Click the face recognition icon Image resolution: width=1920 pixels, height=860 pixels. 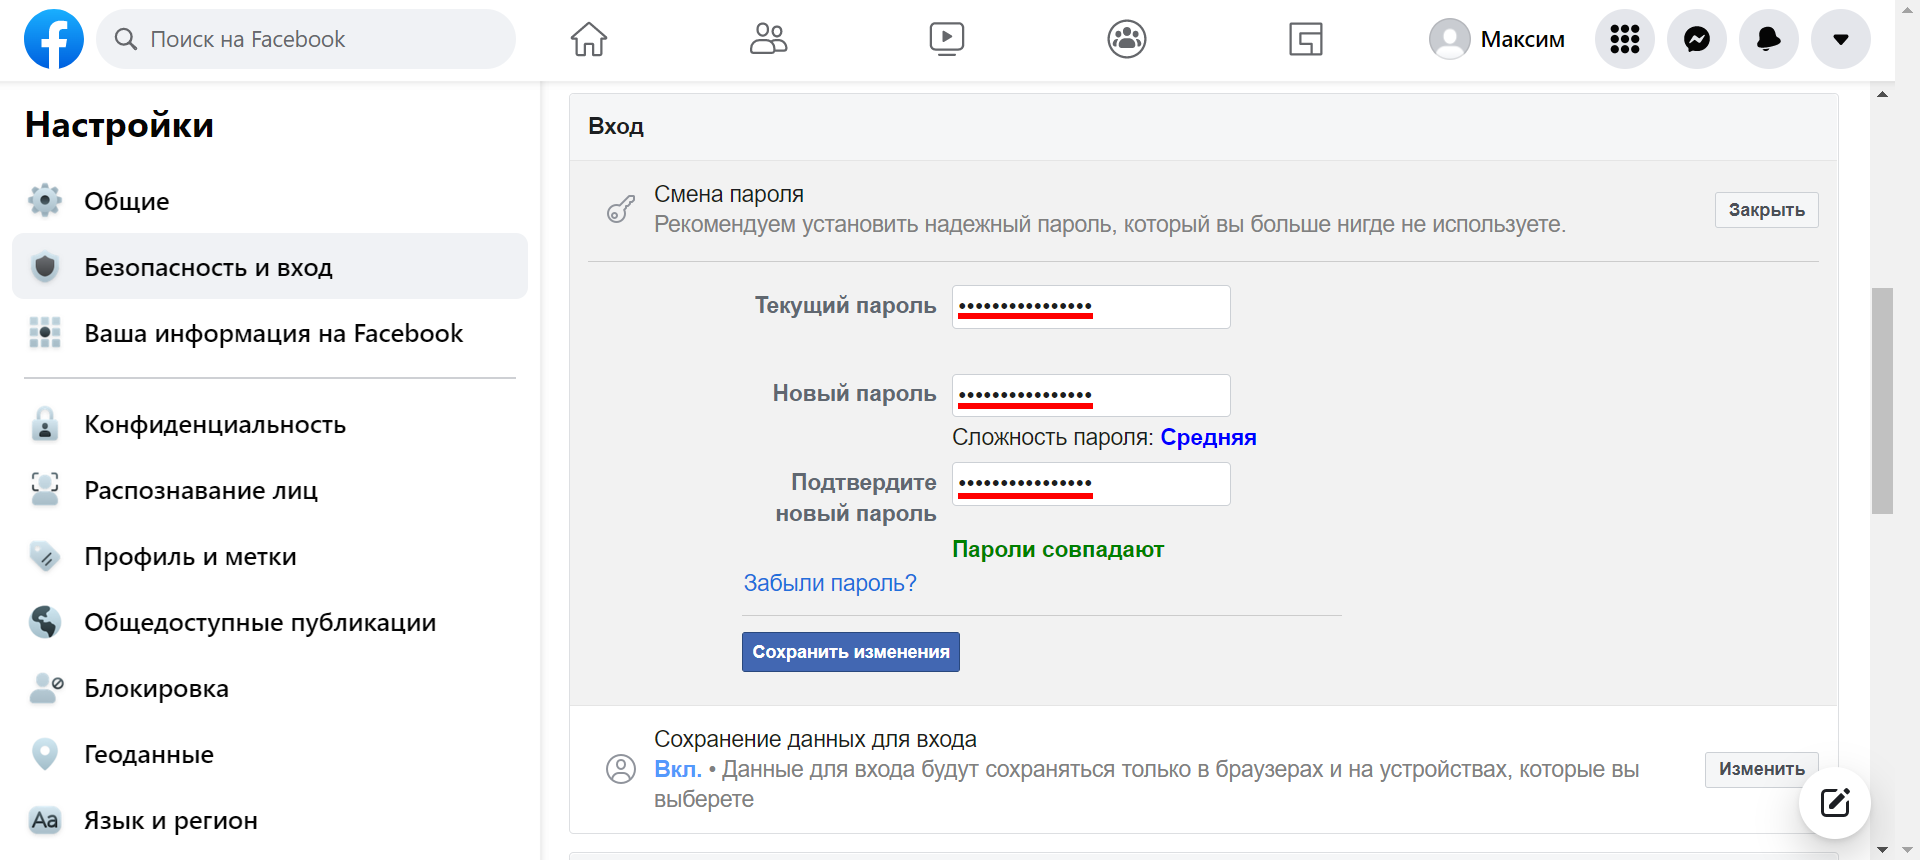coord(45,490)
